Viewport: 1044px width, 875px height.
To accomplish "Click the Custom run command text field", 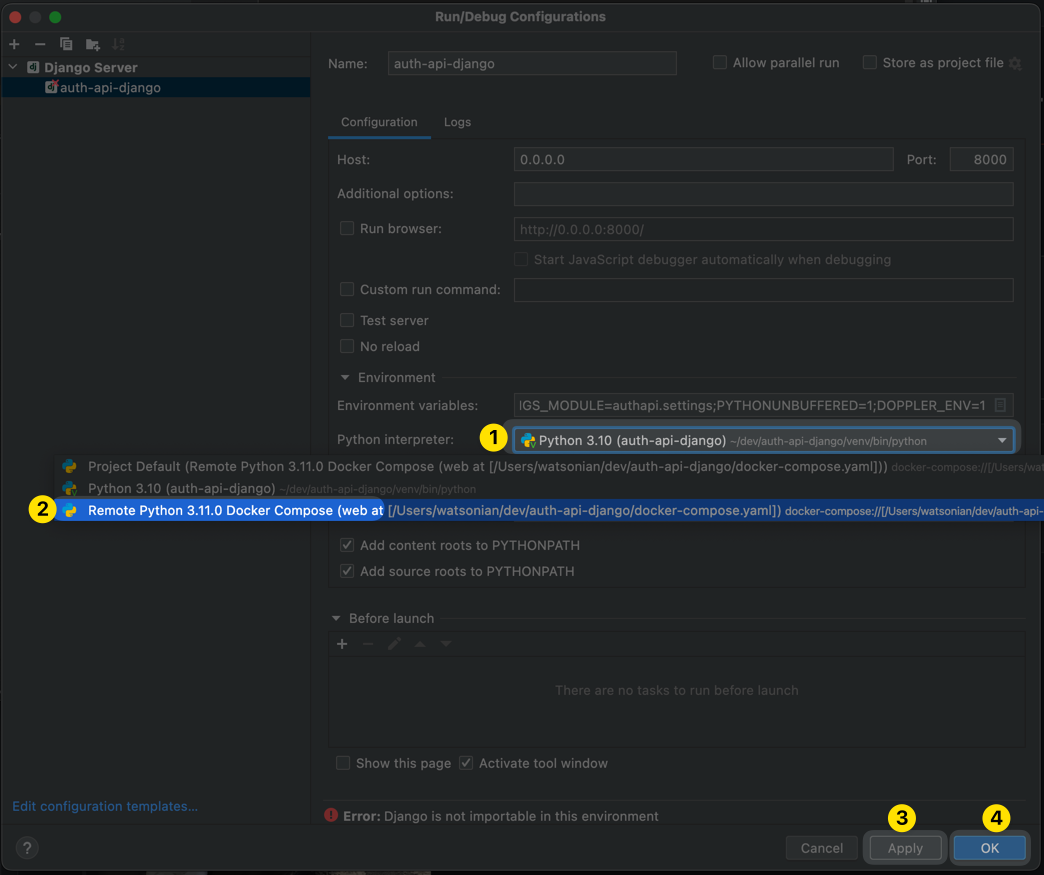I will pos(764,290).
